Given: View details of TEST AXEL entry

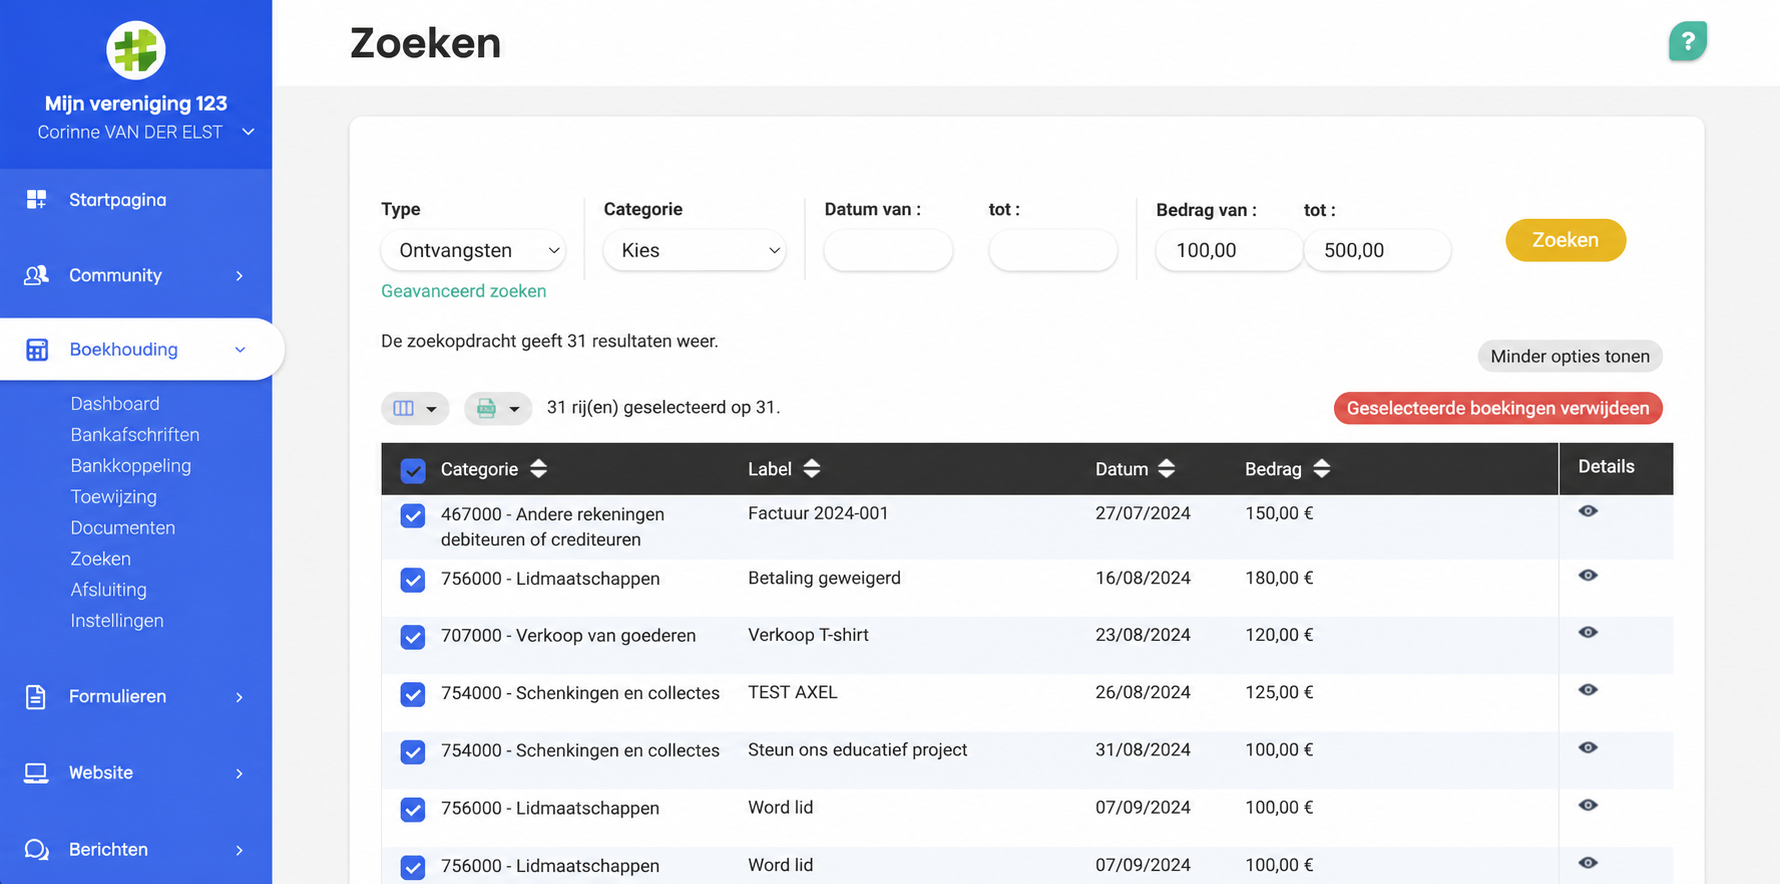Looking at the screenshot, I should coord(1588,690).
